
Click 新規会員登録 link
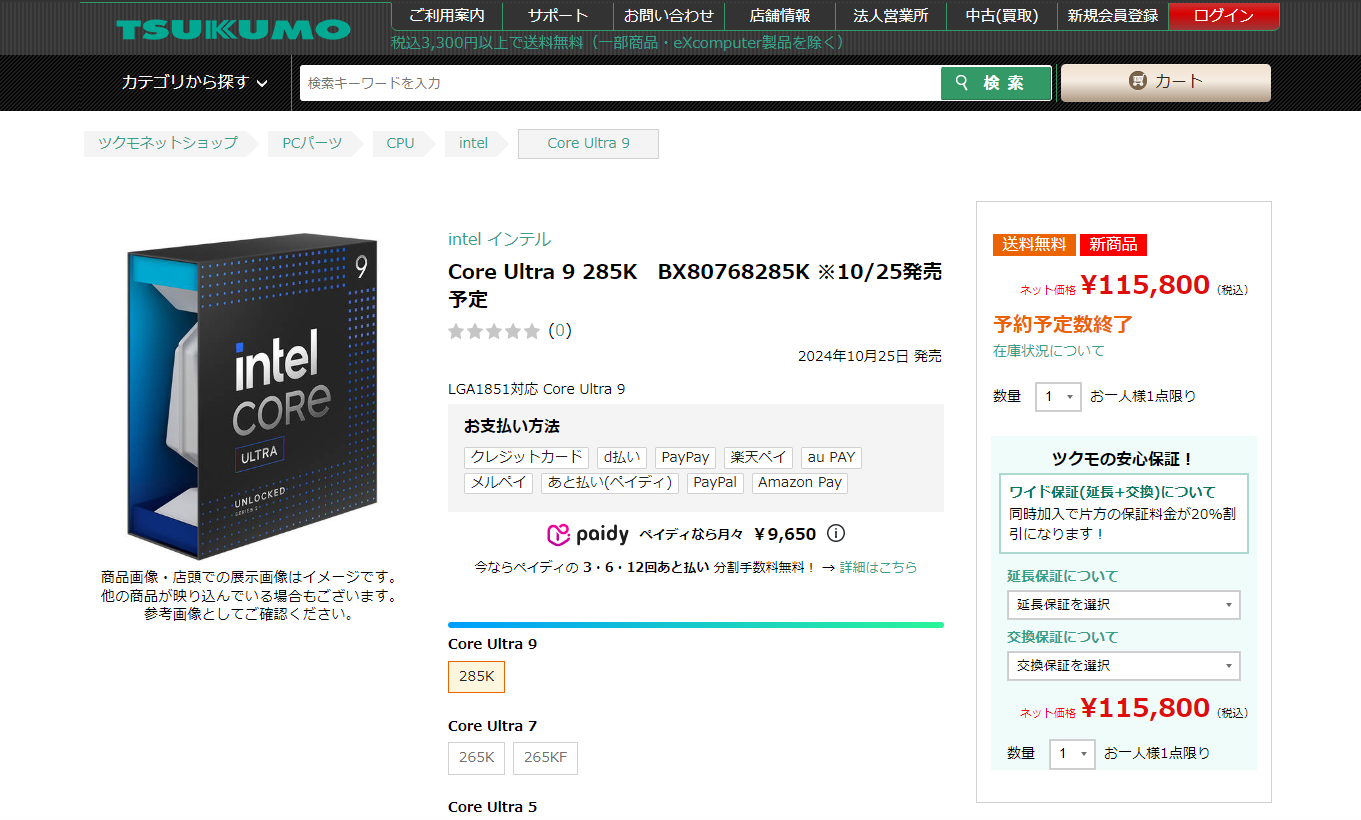click(1113, 16)
